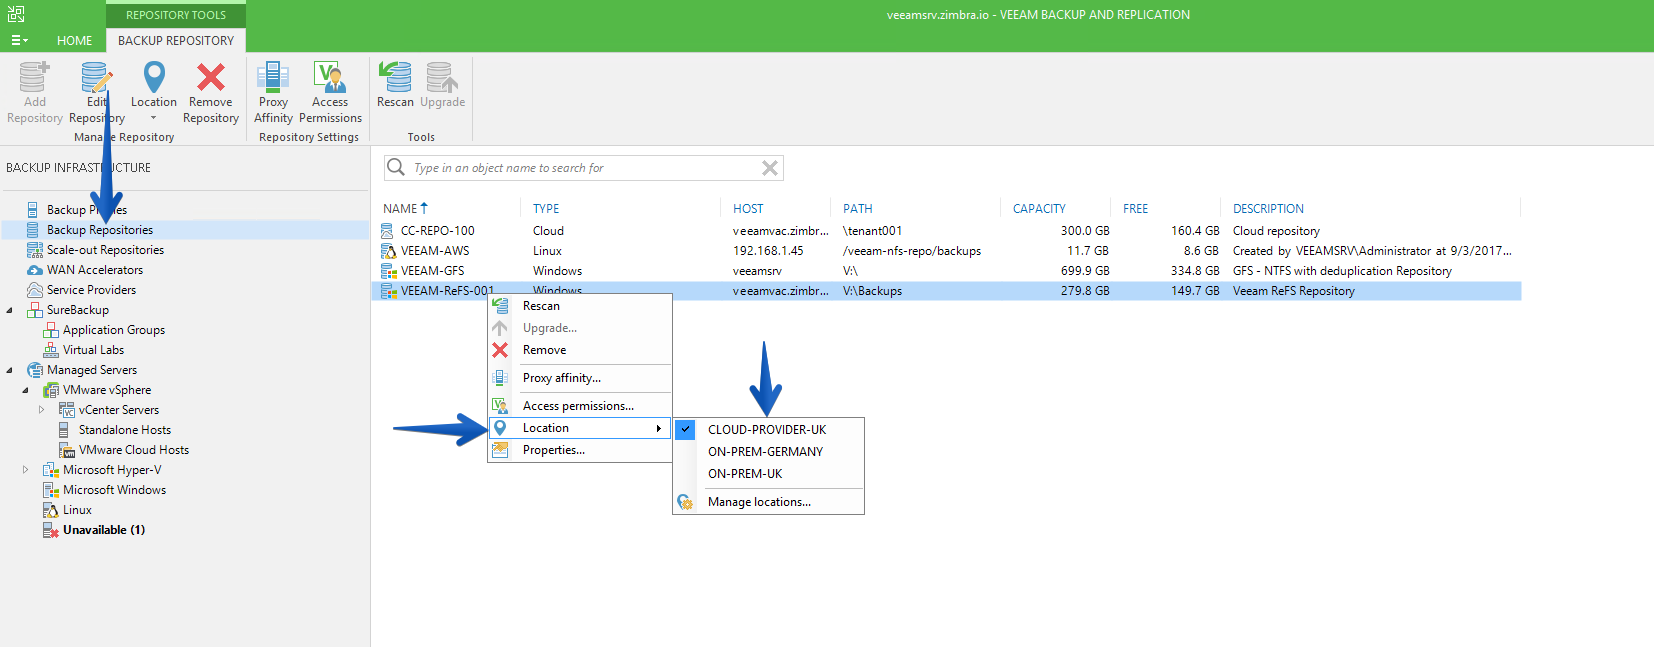Click the Upgrade ribbon icon
1654x647 pixels.
442,77
